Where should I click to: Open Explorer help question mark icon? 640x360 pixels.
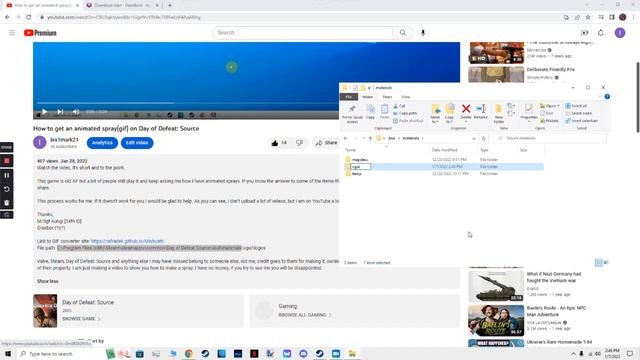click(607, 97)
